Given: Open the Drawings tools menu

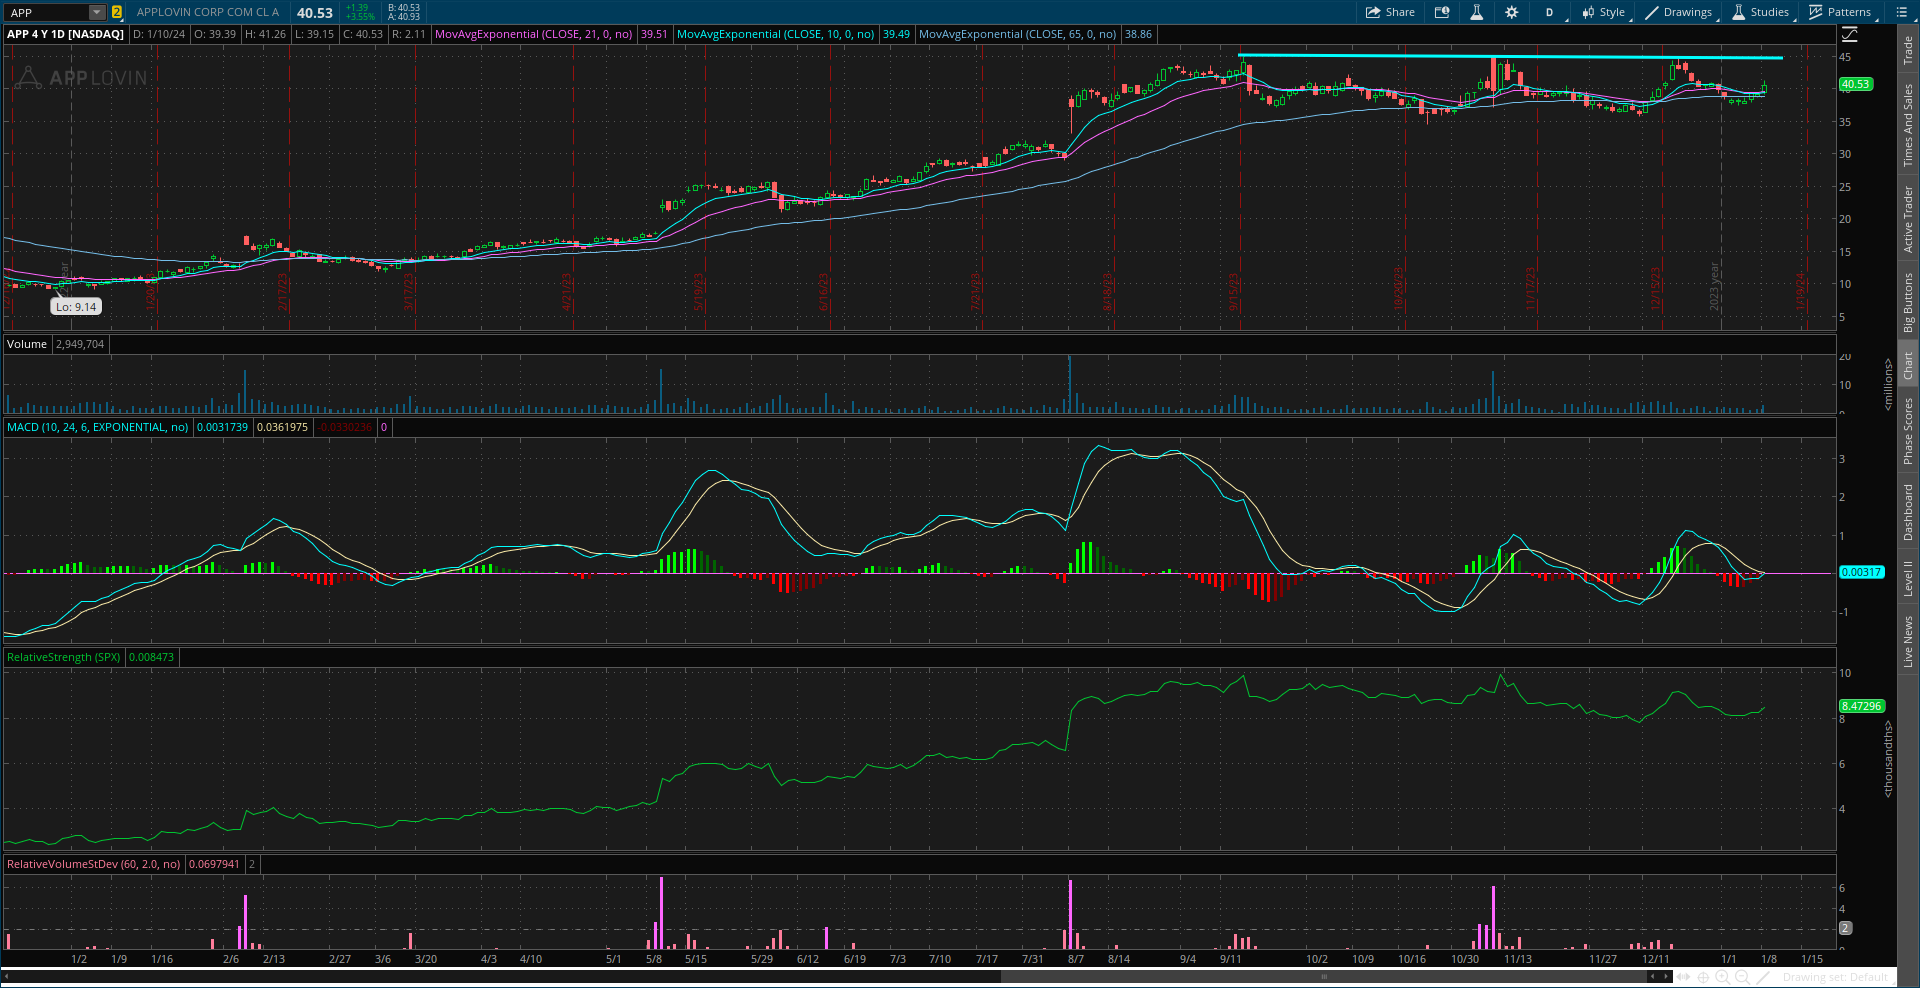Looking at the screenshot, I should (1680, 12).
